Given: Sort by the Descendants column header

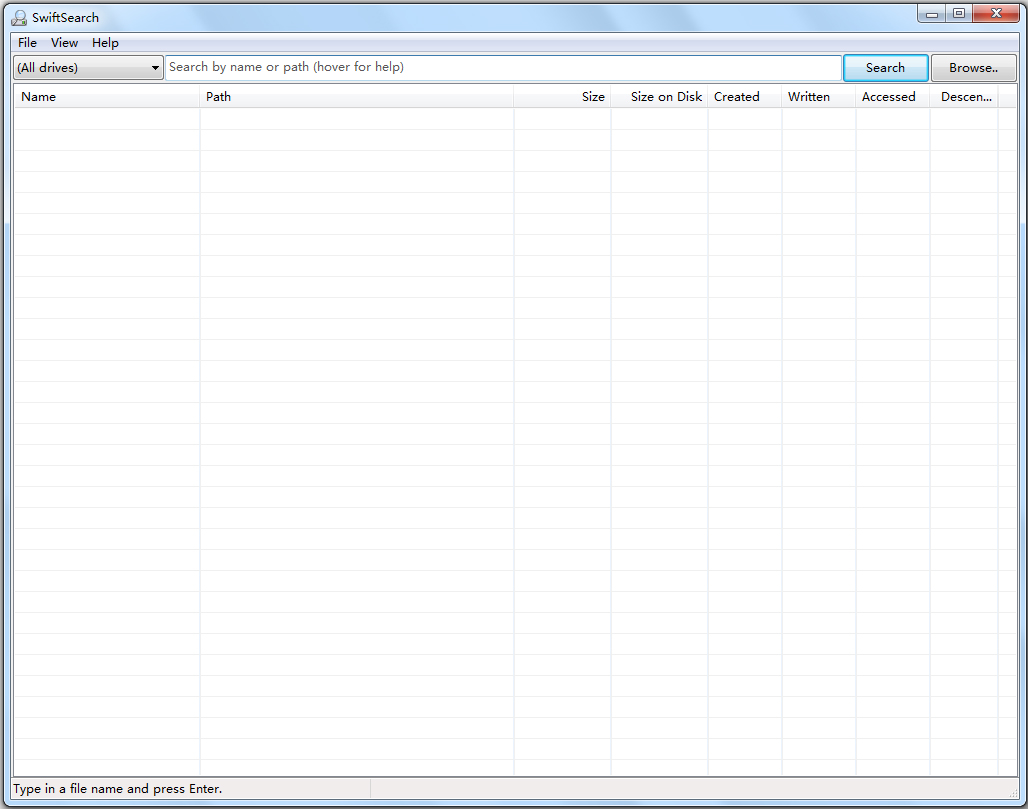Looking at the screenshot, I should pos(964,96).
